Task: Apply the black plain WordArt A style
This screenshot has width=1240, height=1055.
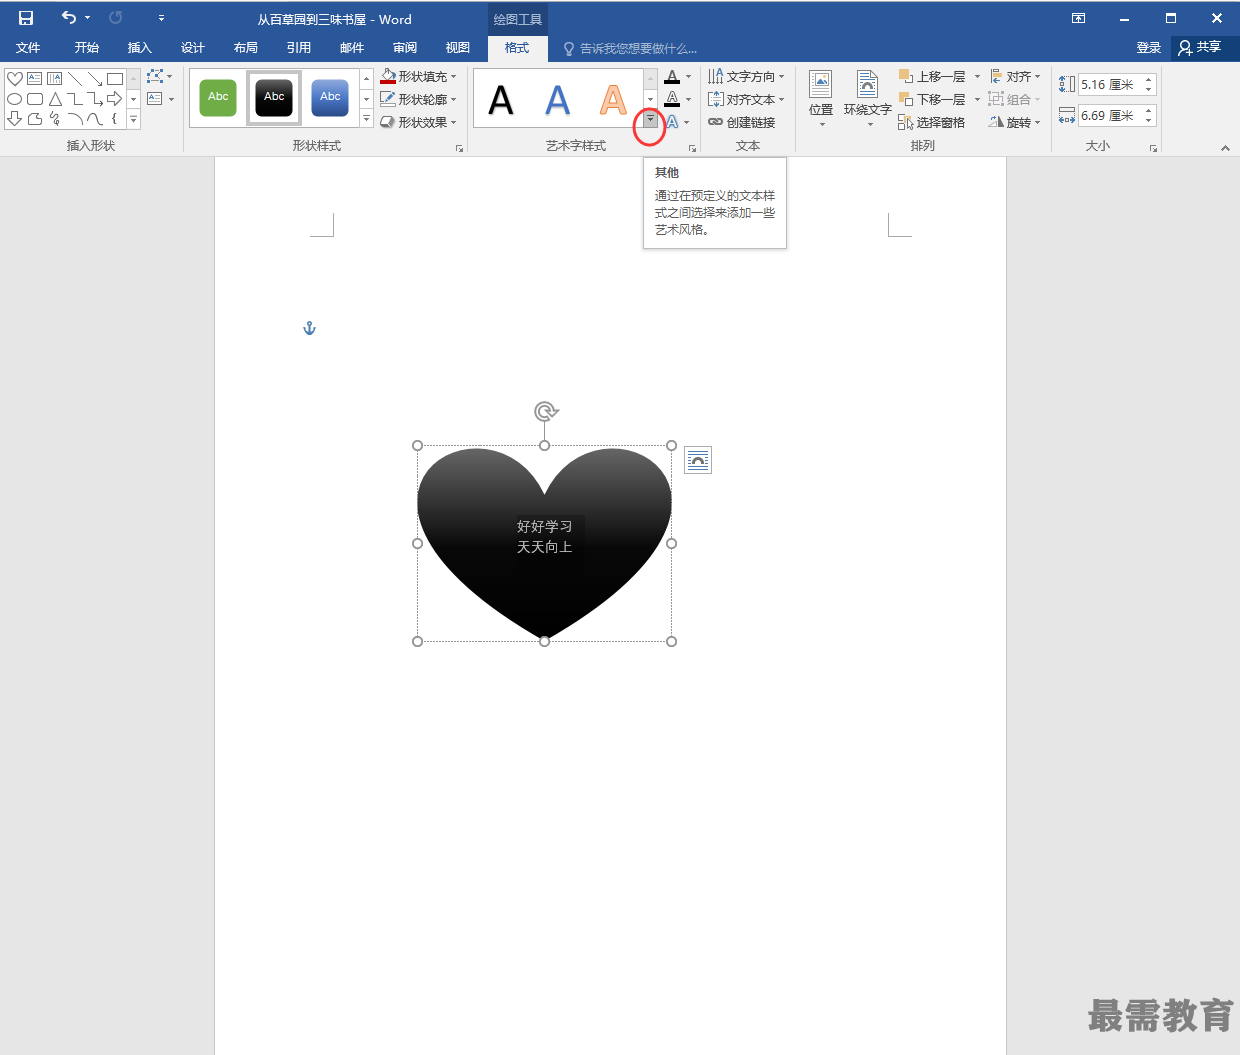Action: click(x=500, y=99)
